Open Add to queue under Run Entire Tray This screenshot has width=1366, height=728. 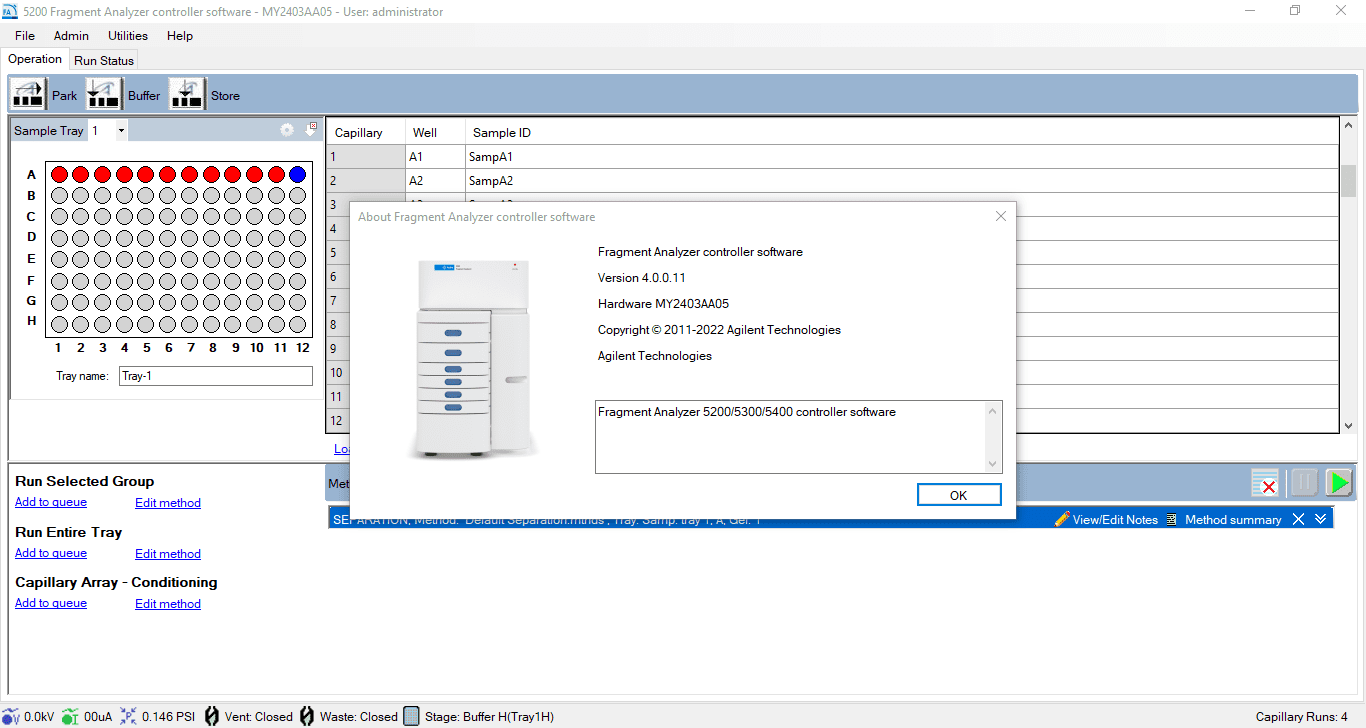click(x=50, y=553)
